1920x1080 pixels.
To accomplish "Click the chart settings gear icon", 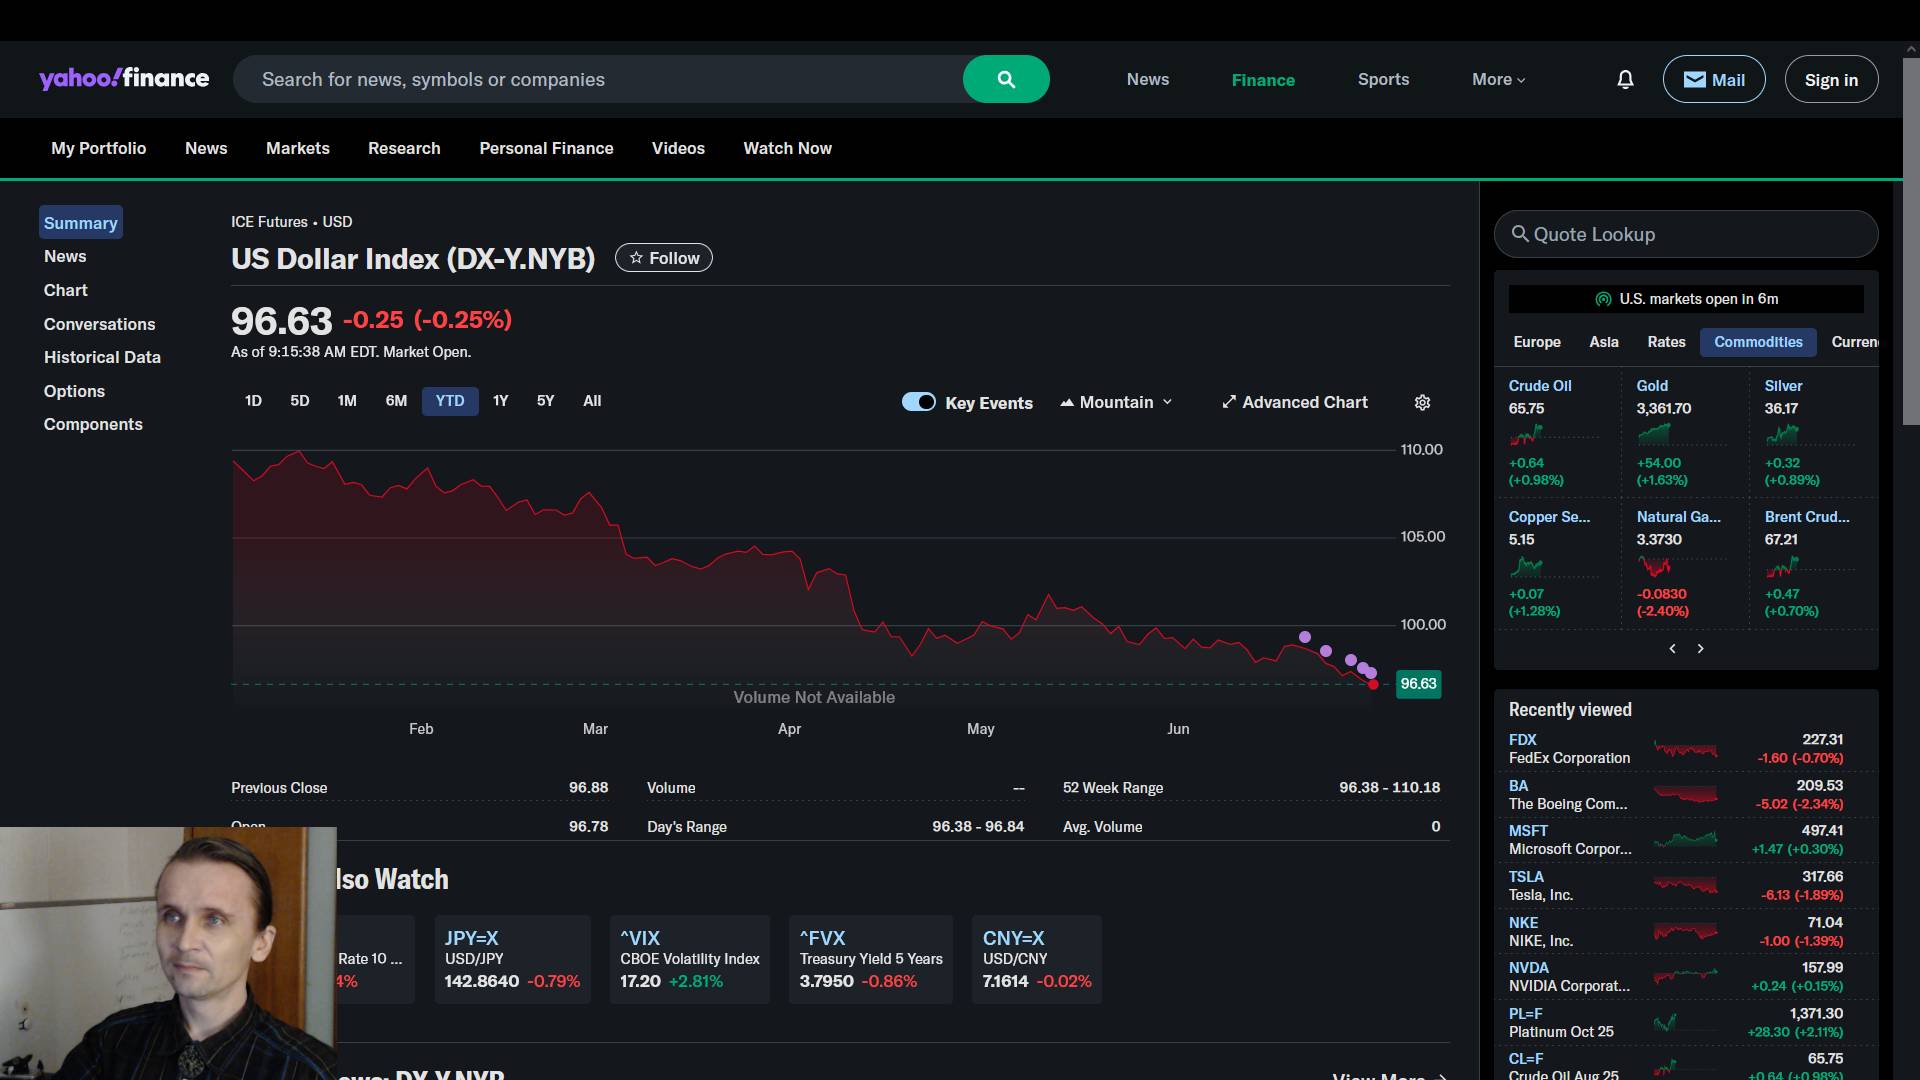I will [1422, 402].
